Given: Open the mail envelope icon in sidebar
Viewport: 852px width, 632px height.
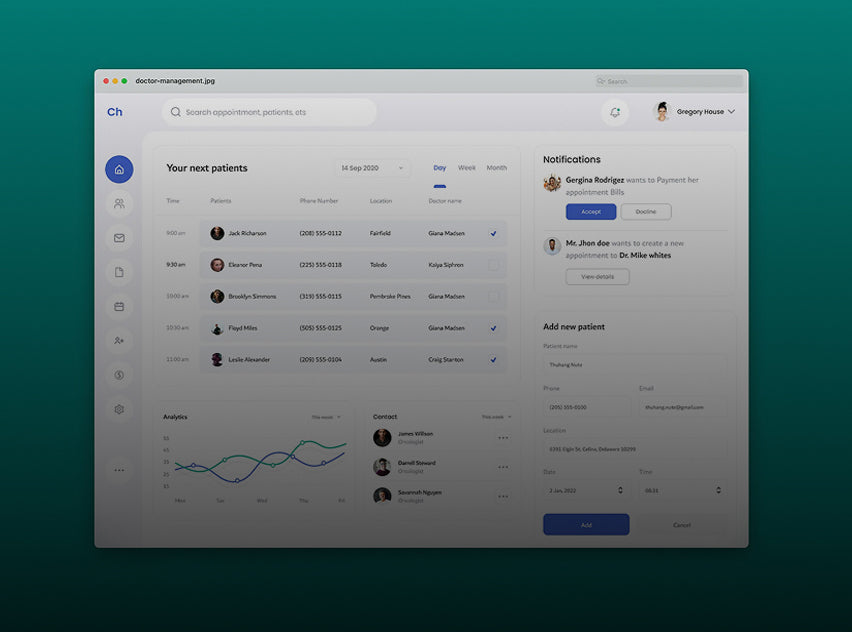Looking at the screenshot, I should coord(119,238).
